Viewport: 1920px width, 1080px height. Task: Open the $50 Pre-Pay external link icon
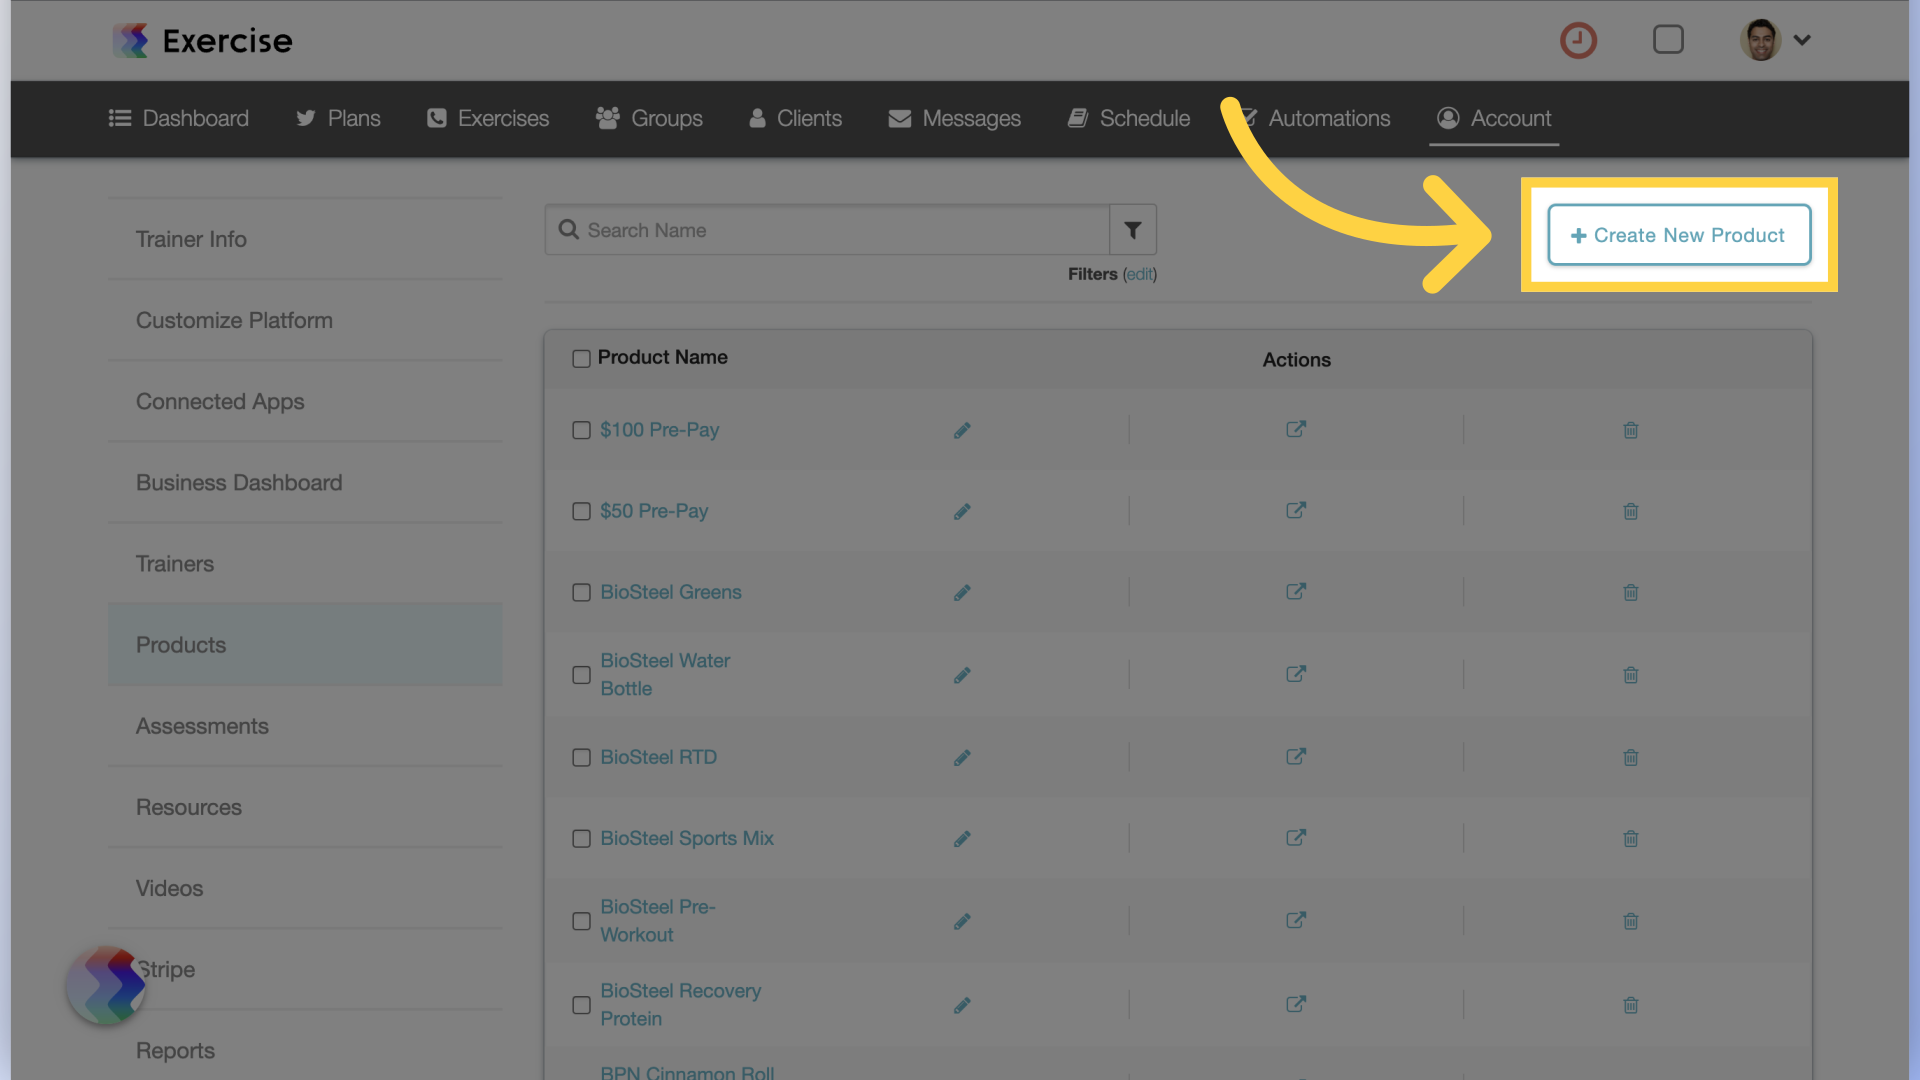tap(1296, 510)
